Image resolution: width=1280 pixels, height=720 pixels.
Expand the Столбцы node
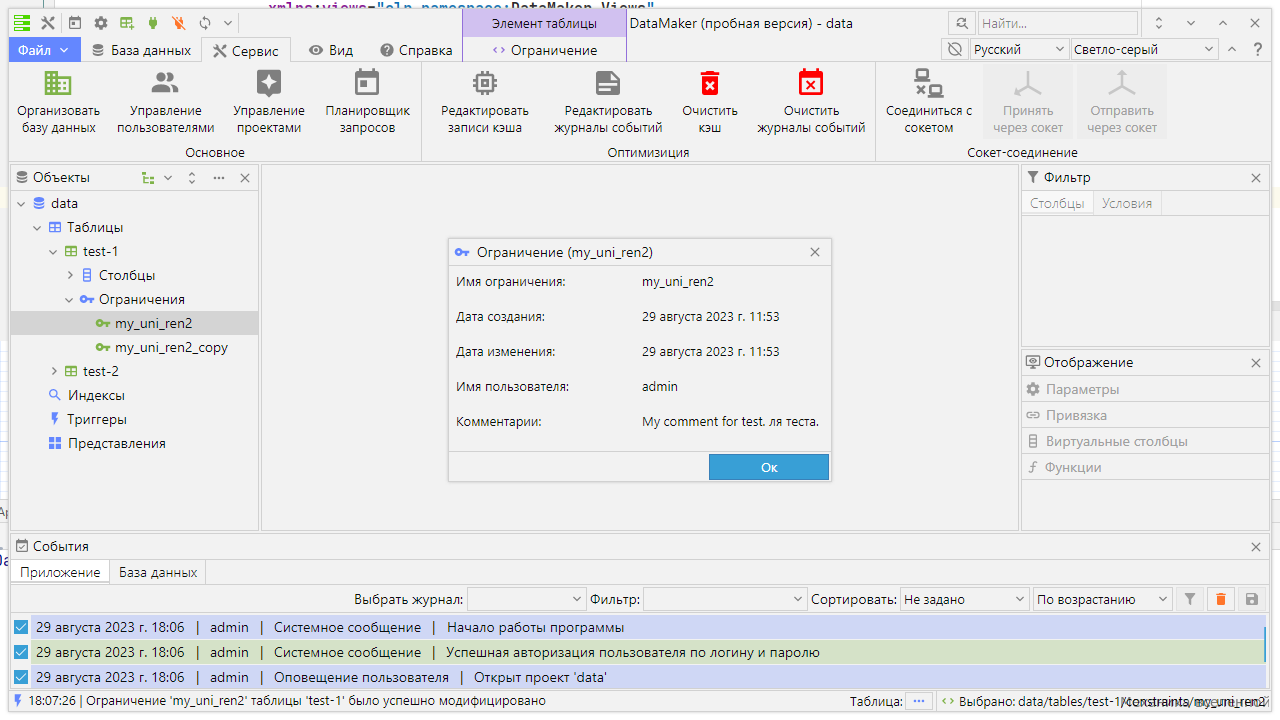pyautogui.click(x=70, y=275)
